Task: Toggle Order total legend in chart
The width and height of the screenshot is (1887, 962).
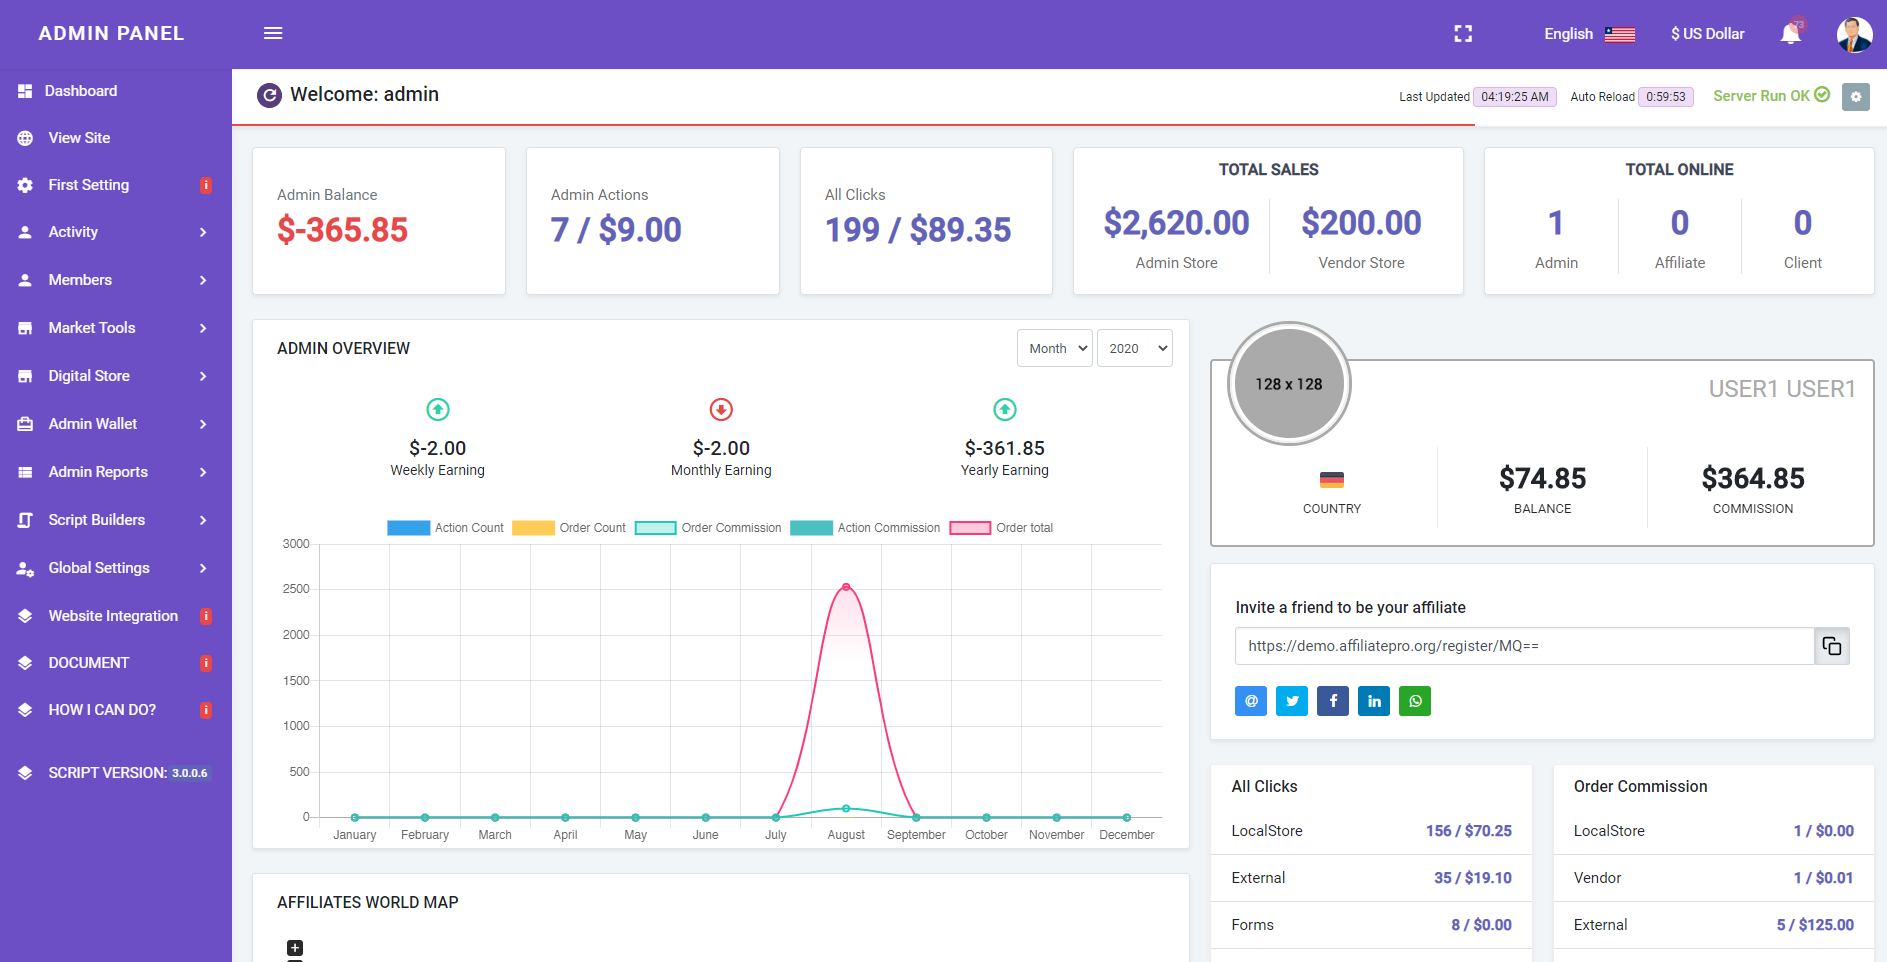Action: (x=1001, y=528)
